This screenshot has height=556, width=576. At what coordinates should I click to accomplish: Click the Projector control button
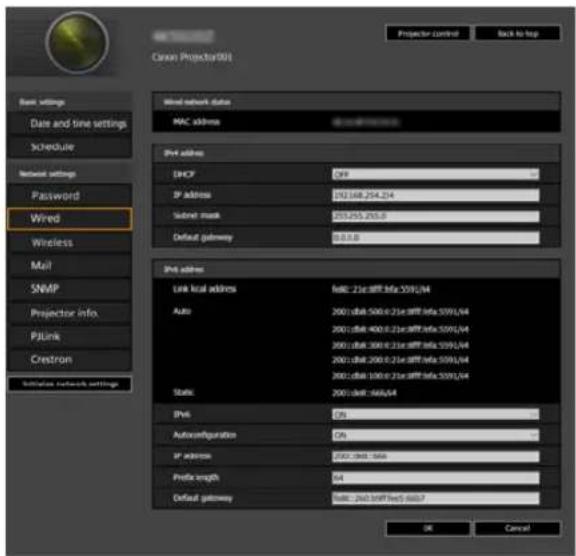pyautogui.click(x=428, y=33)
